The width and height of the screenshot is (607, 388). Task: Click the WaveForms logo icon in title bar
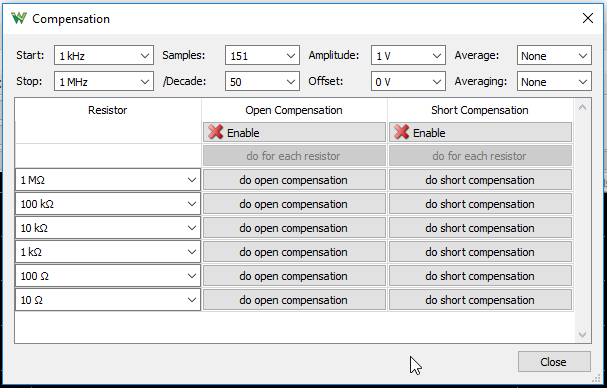pyautogui.click(x=19, y=18)
